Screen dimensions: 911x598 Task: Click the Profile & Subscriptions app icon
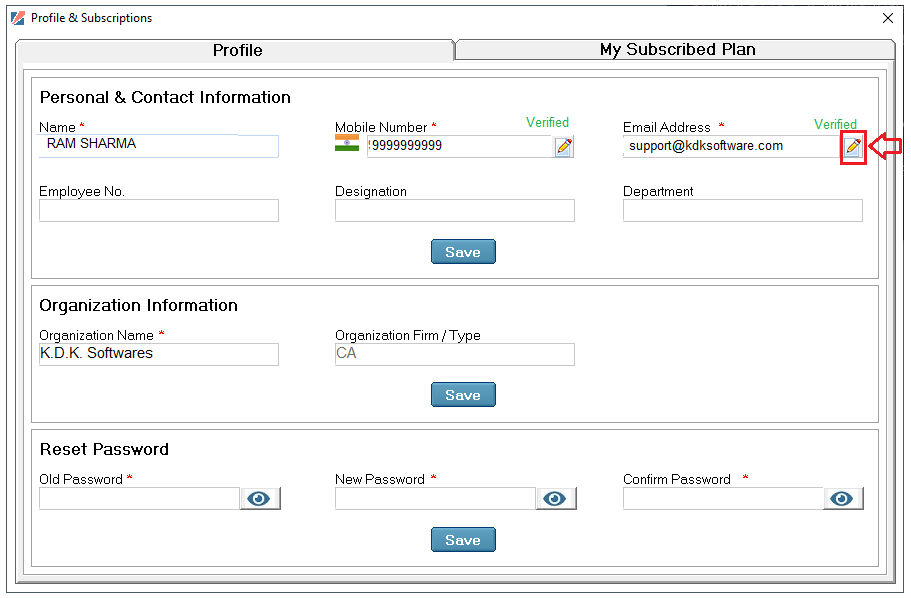point(18,18)
